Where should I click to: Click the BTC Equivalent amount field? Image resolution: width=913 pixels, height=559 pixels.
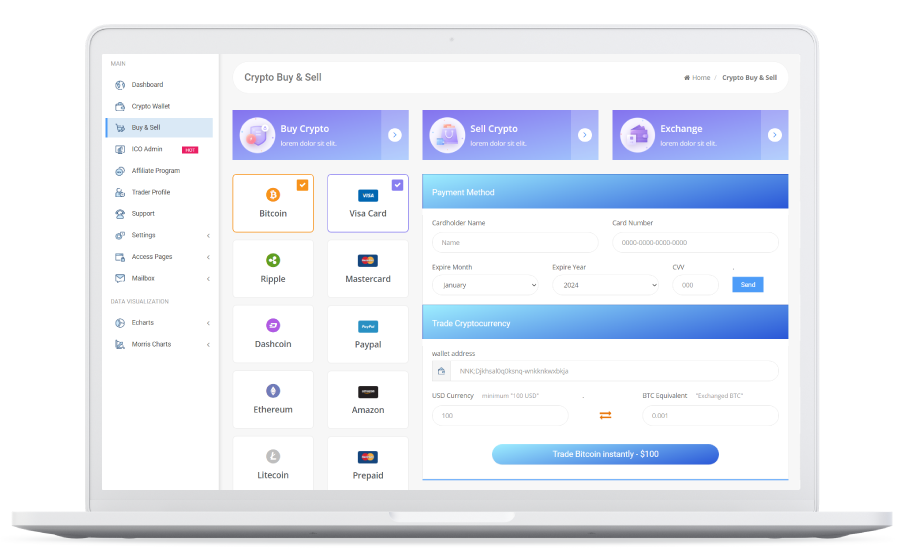tap(710, 416)
